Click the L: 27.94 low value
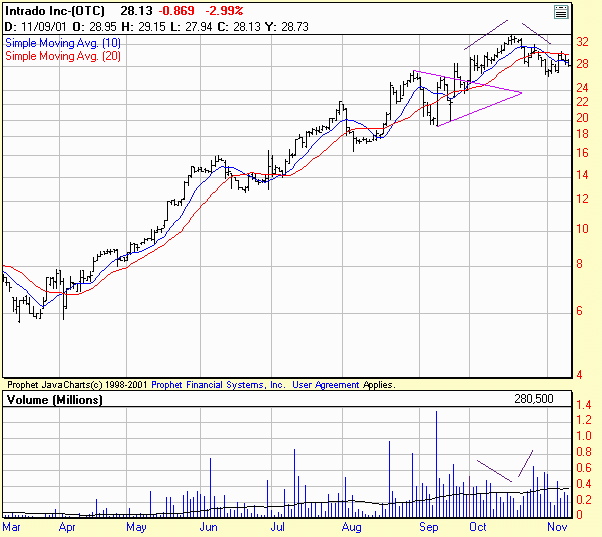Screen dimensions: 602x537 pyautogui.click(x=191, y=27)
